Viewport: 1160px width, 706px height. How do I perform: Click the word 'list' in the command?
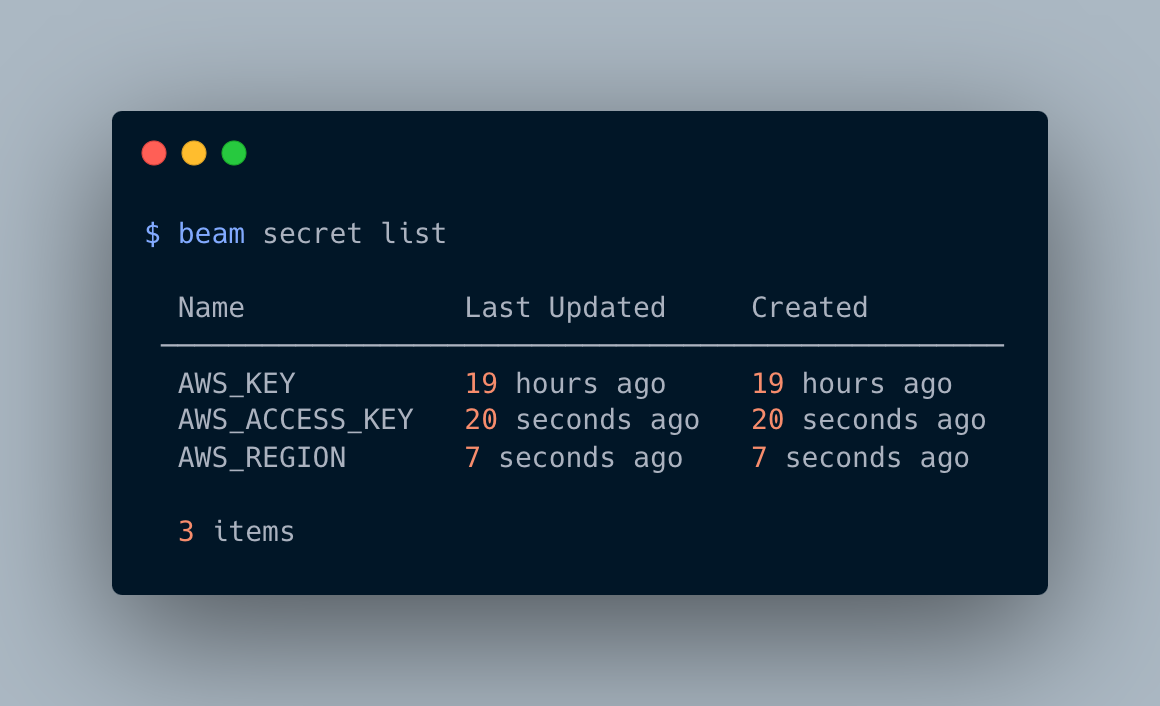coord(414,234)
